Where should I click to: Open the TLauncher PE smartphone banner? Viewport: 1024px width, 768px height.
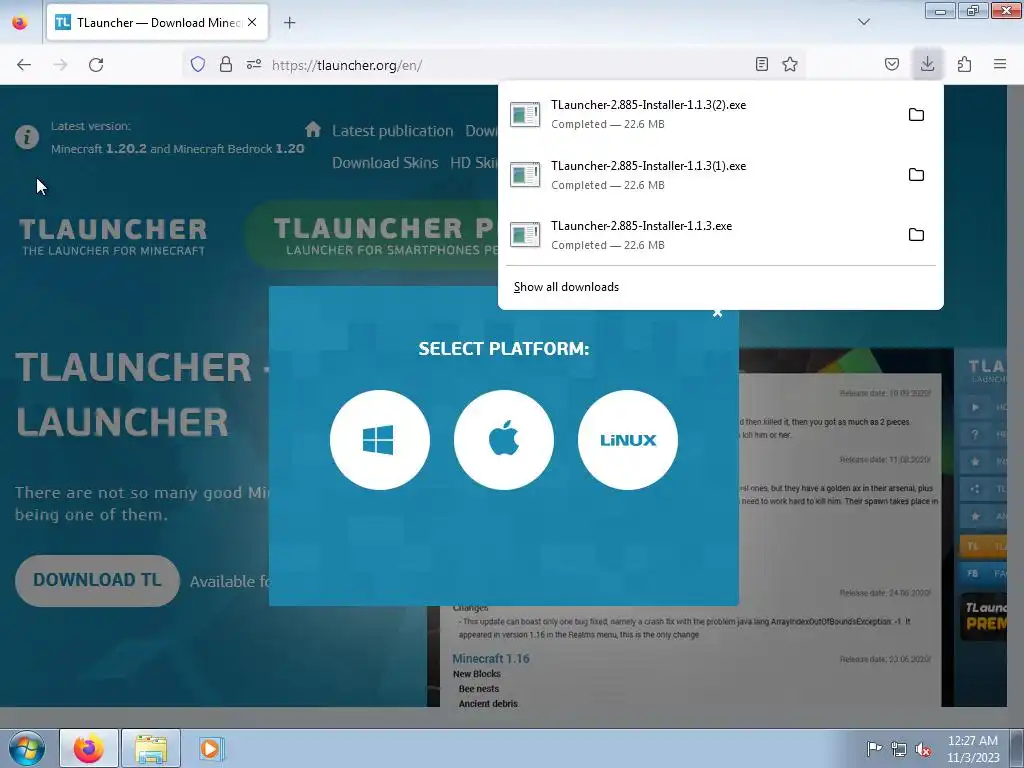pyautogui.click(x=372, y=236)
